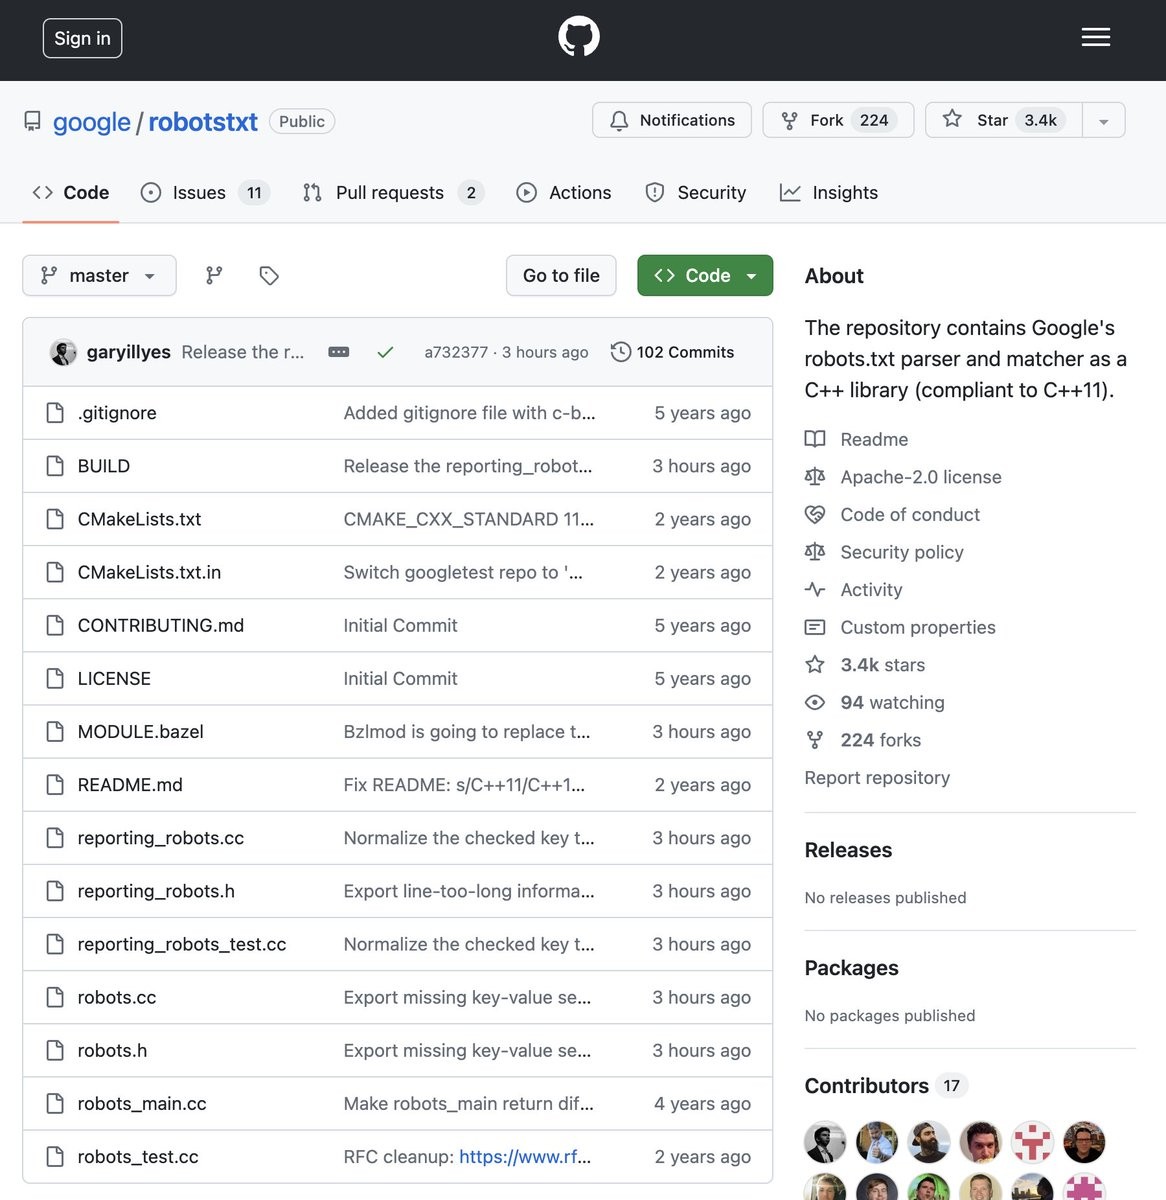1166x1200 pixels.
Task: Open 'Bzlmod is going to replace' commit message
Action: [467, 731]
